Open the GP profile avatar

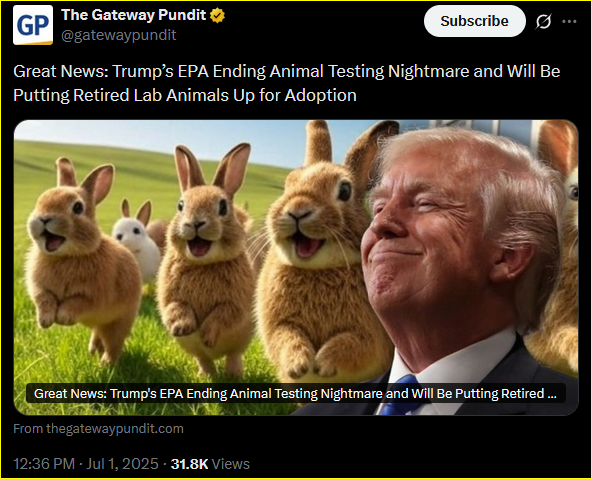coord(33,25)
